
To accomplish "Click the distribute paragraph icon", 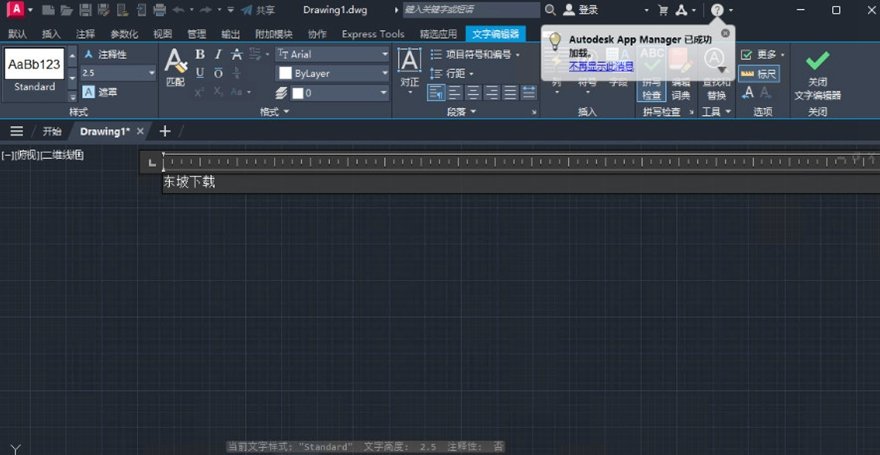I will click(529, 92).
